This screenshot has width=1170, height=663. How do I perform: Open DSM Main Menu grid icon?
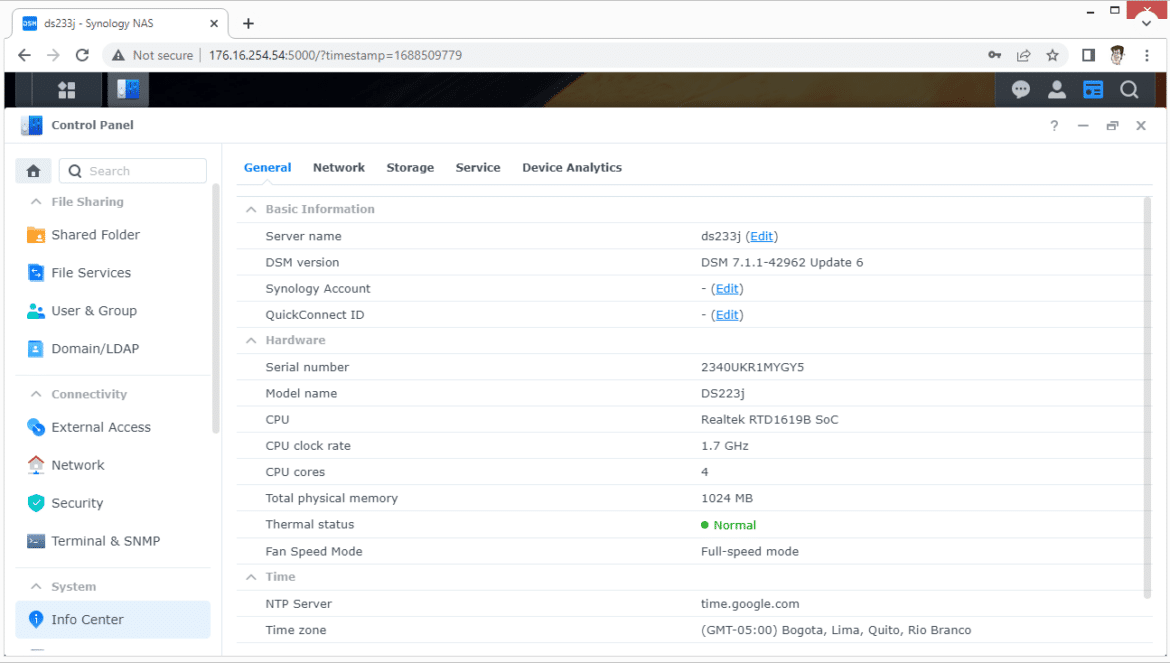pyautogui.click(x=66, y=90)
